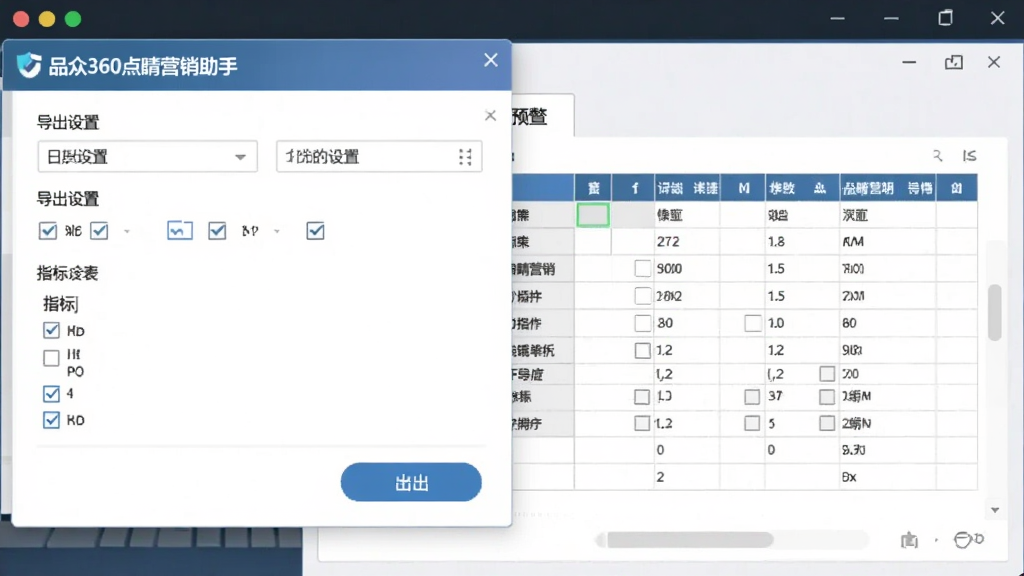1024x576 pixels.
Task: Tick the checkbox before 37 in the table
Action: point(752,396)
